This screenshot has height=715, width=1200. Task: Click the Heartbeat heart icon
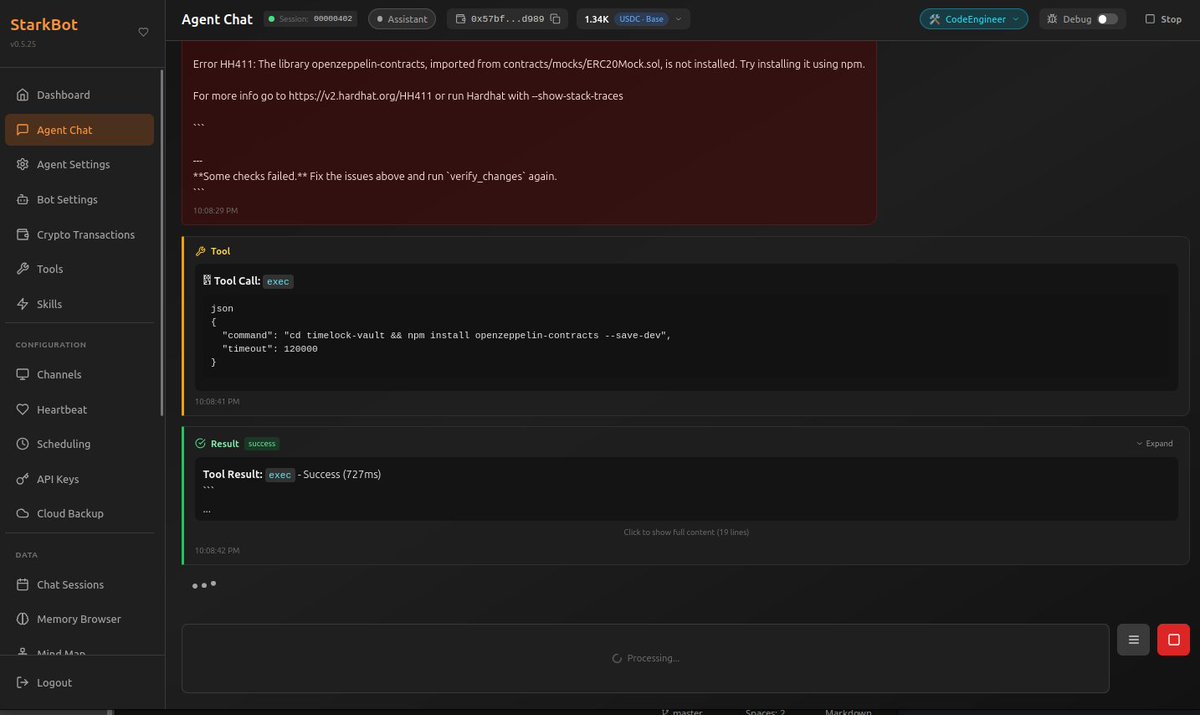click(x=23, y=410)
